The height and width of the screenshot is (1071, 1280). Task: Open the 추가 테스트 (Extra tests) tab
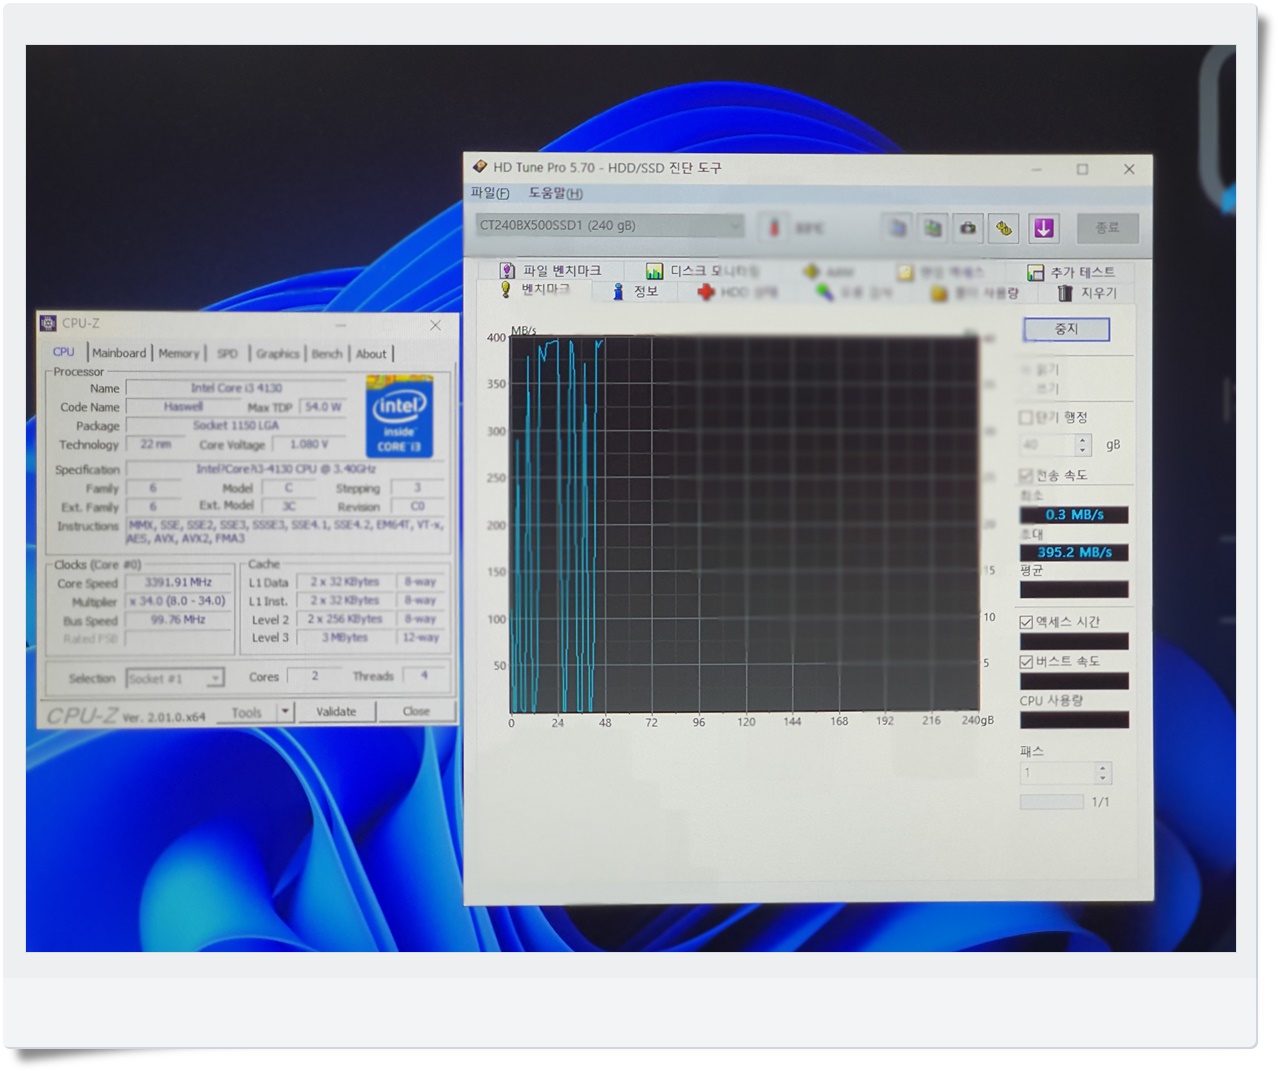pyautogui.click(x=1071, y=272)
